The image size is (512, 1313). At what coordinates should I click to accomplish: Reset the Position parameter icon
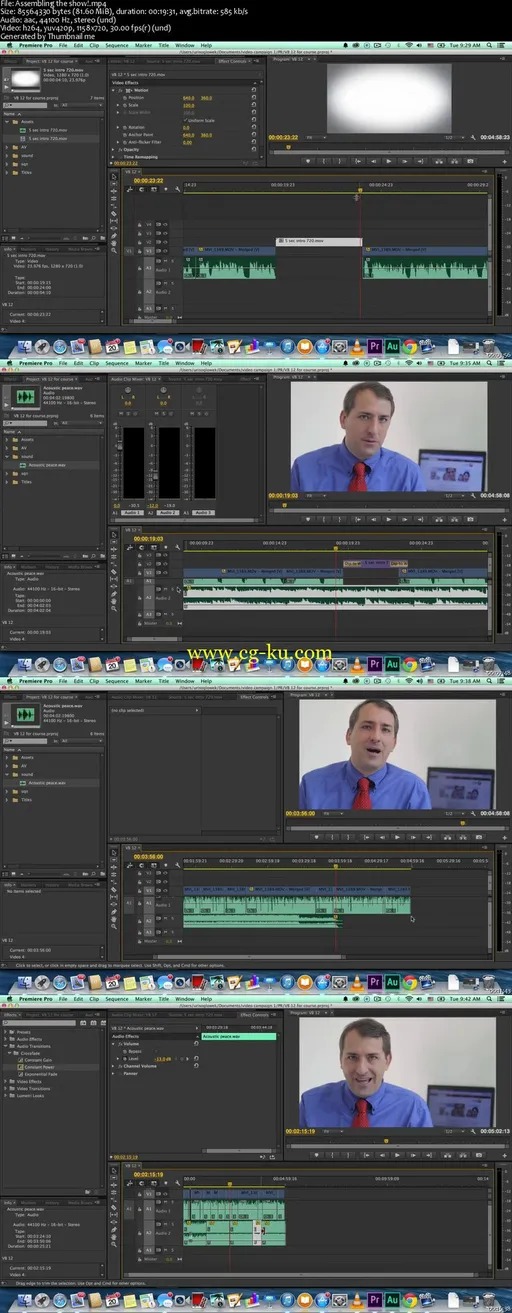(x=255, y=97)
